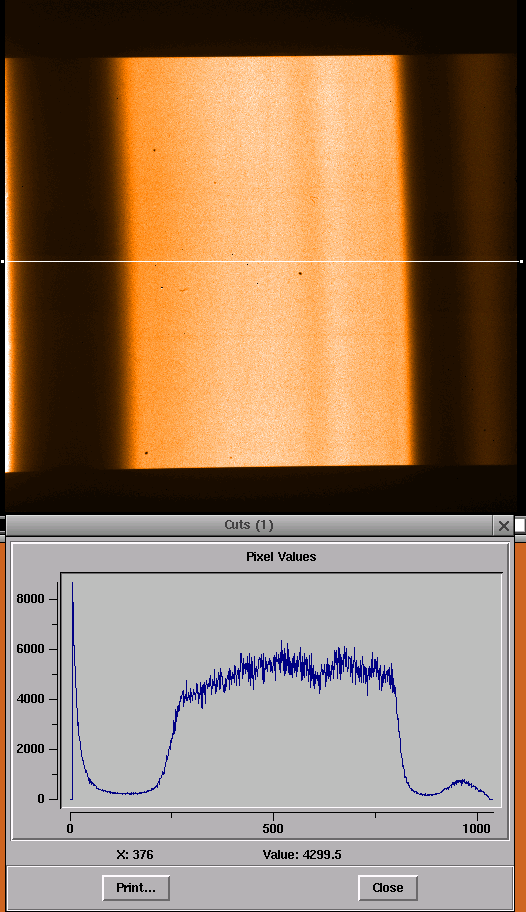526x912 pixels.
Task: Select the left endpoint handle of cut line
Action: coord(2,262)
